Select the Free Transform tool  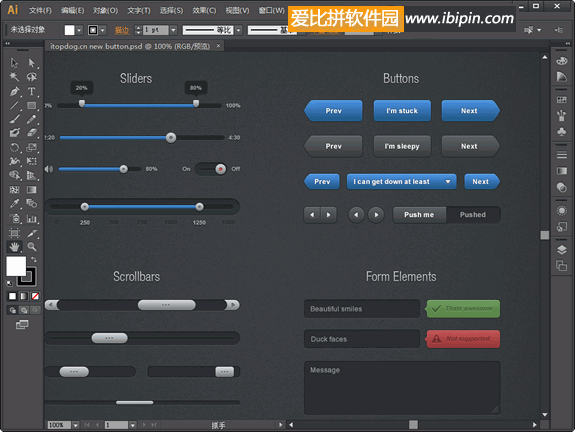[32, 161]
